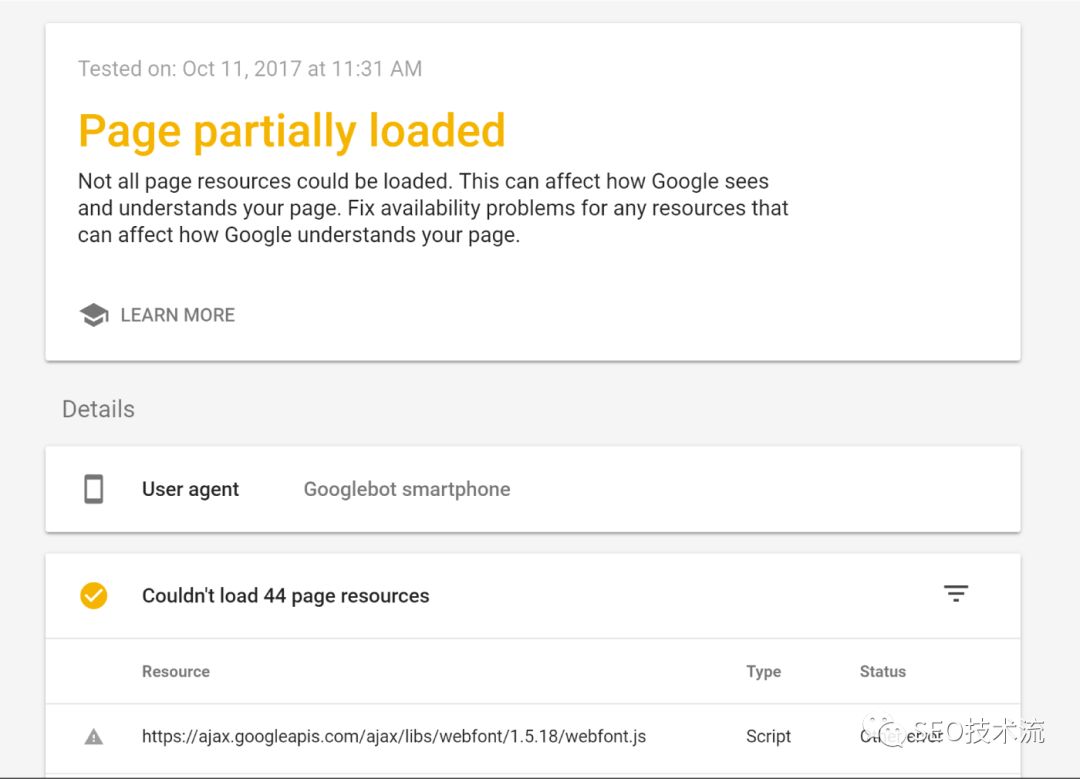Image resolution: width=1080 pixels, height=779 pixels.
Task: Click the smartphone user agent icon
Action: [93, 489]
